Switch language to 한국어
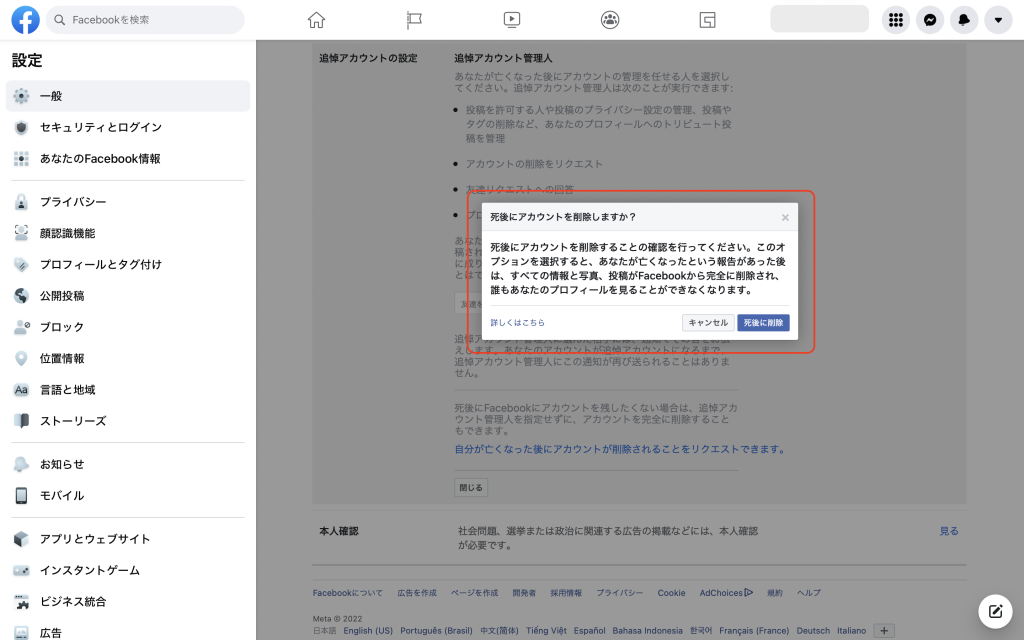The height and width of the screenshot is (640, 1024). coord(701,631)
